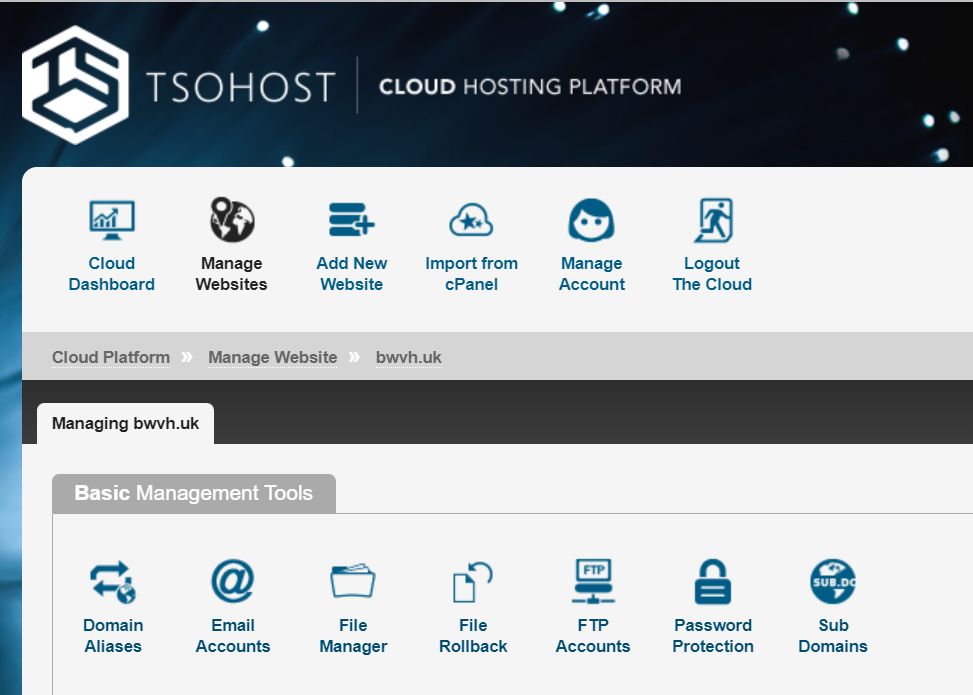Click the Manage Account face icon
Screen dimensions: 973x695
591,220
